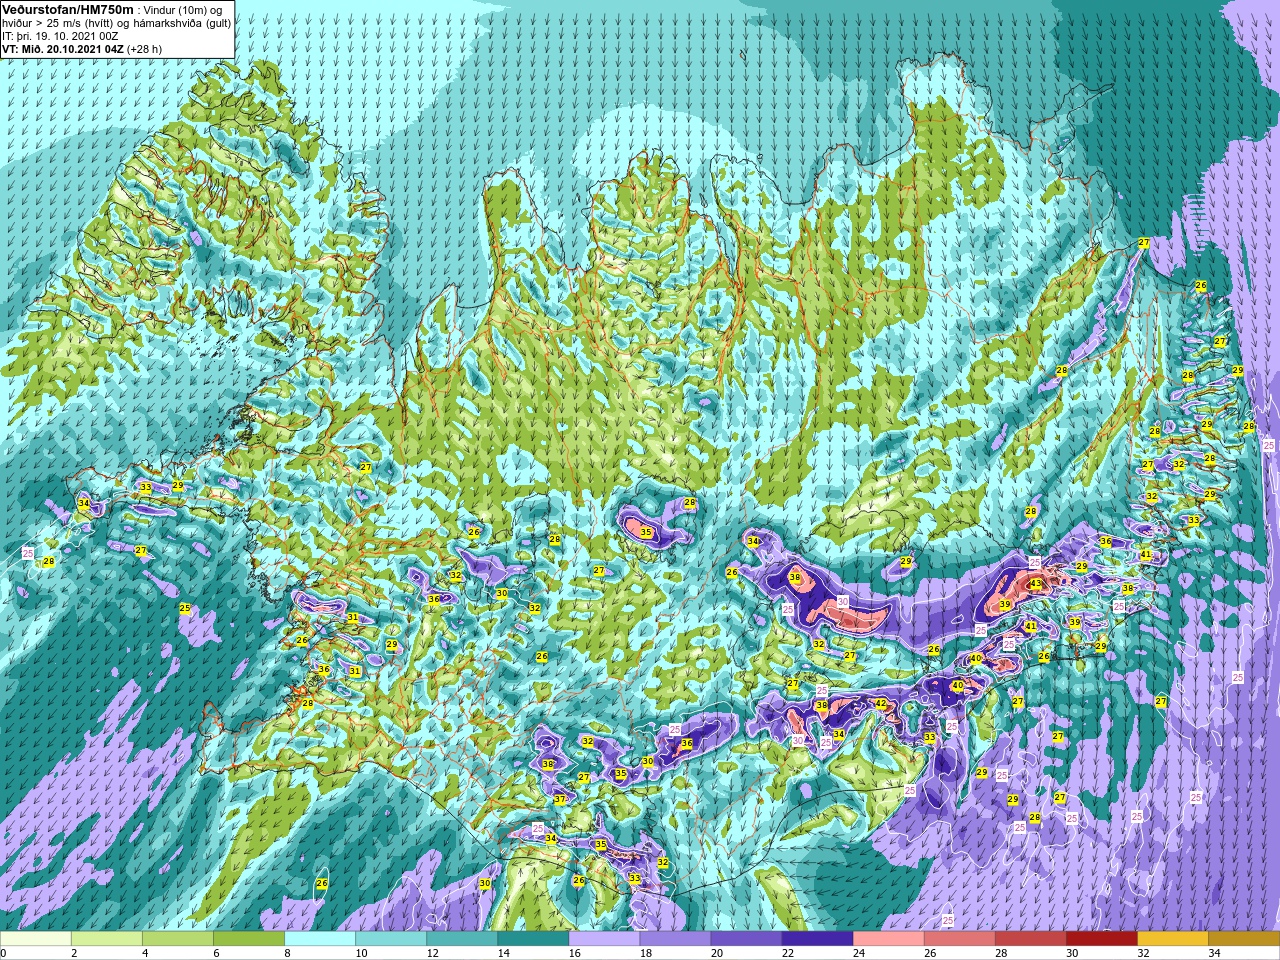Click the pale yellow 0–2 m/s legend swatch

(36, 939)
